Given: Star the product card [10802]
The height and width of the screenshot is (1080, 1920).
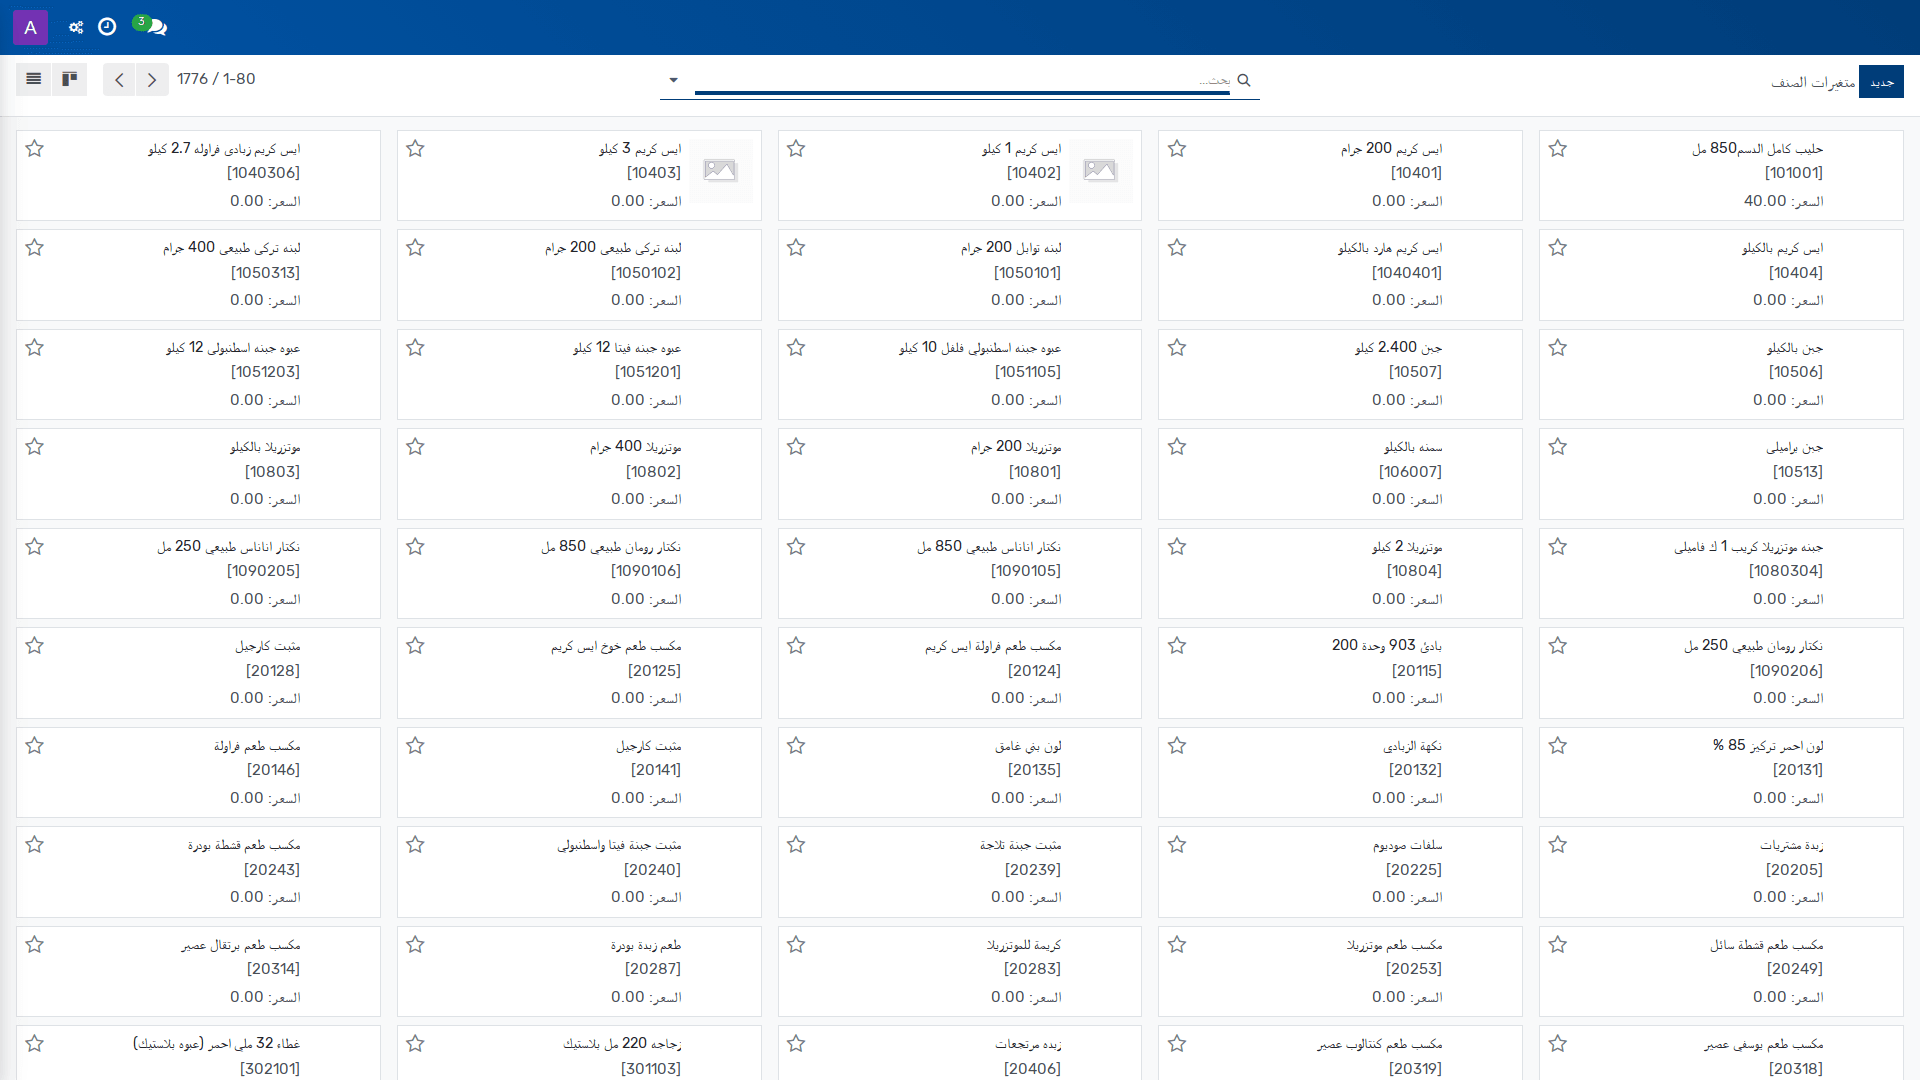Looking at the screenshot, I should pyautogui.click(x=416, y=447).
